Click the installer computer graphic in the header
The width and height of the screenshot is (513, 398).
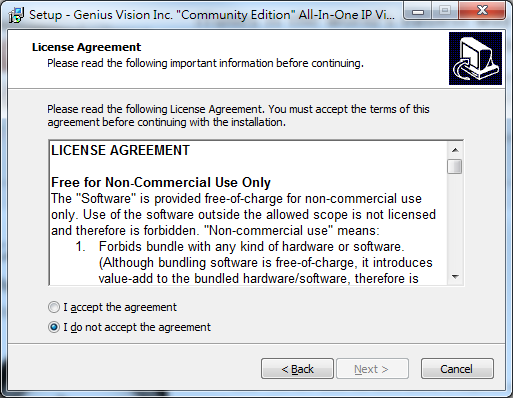point(475,58)
